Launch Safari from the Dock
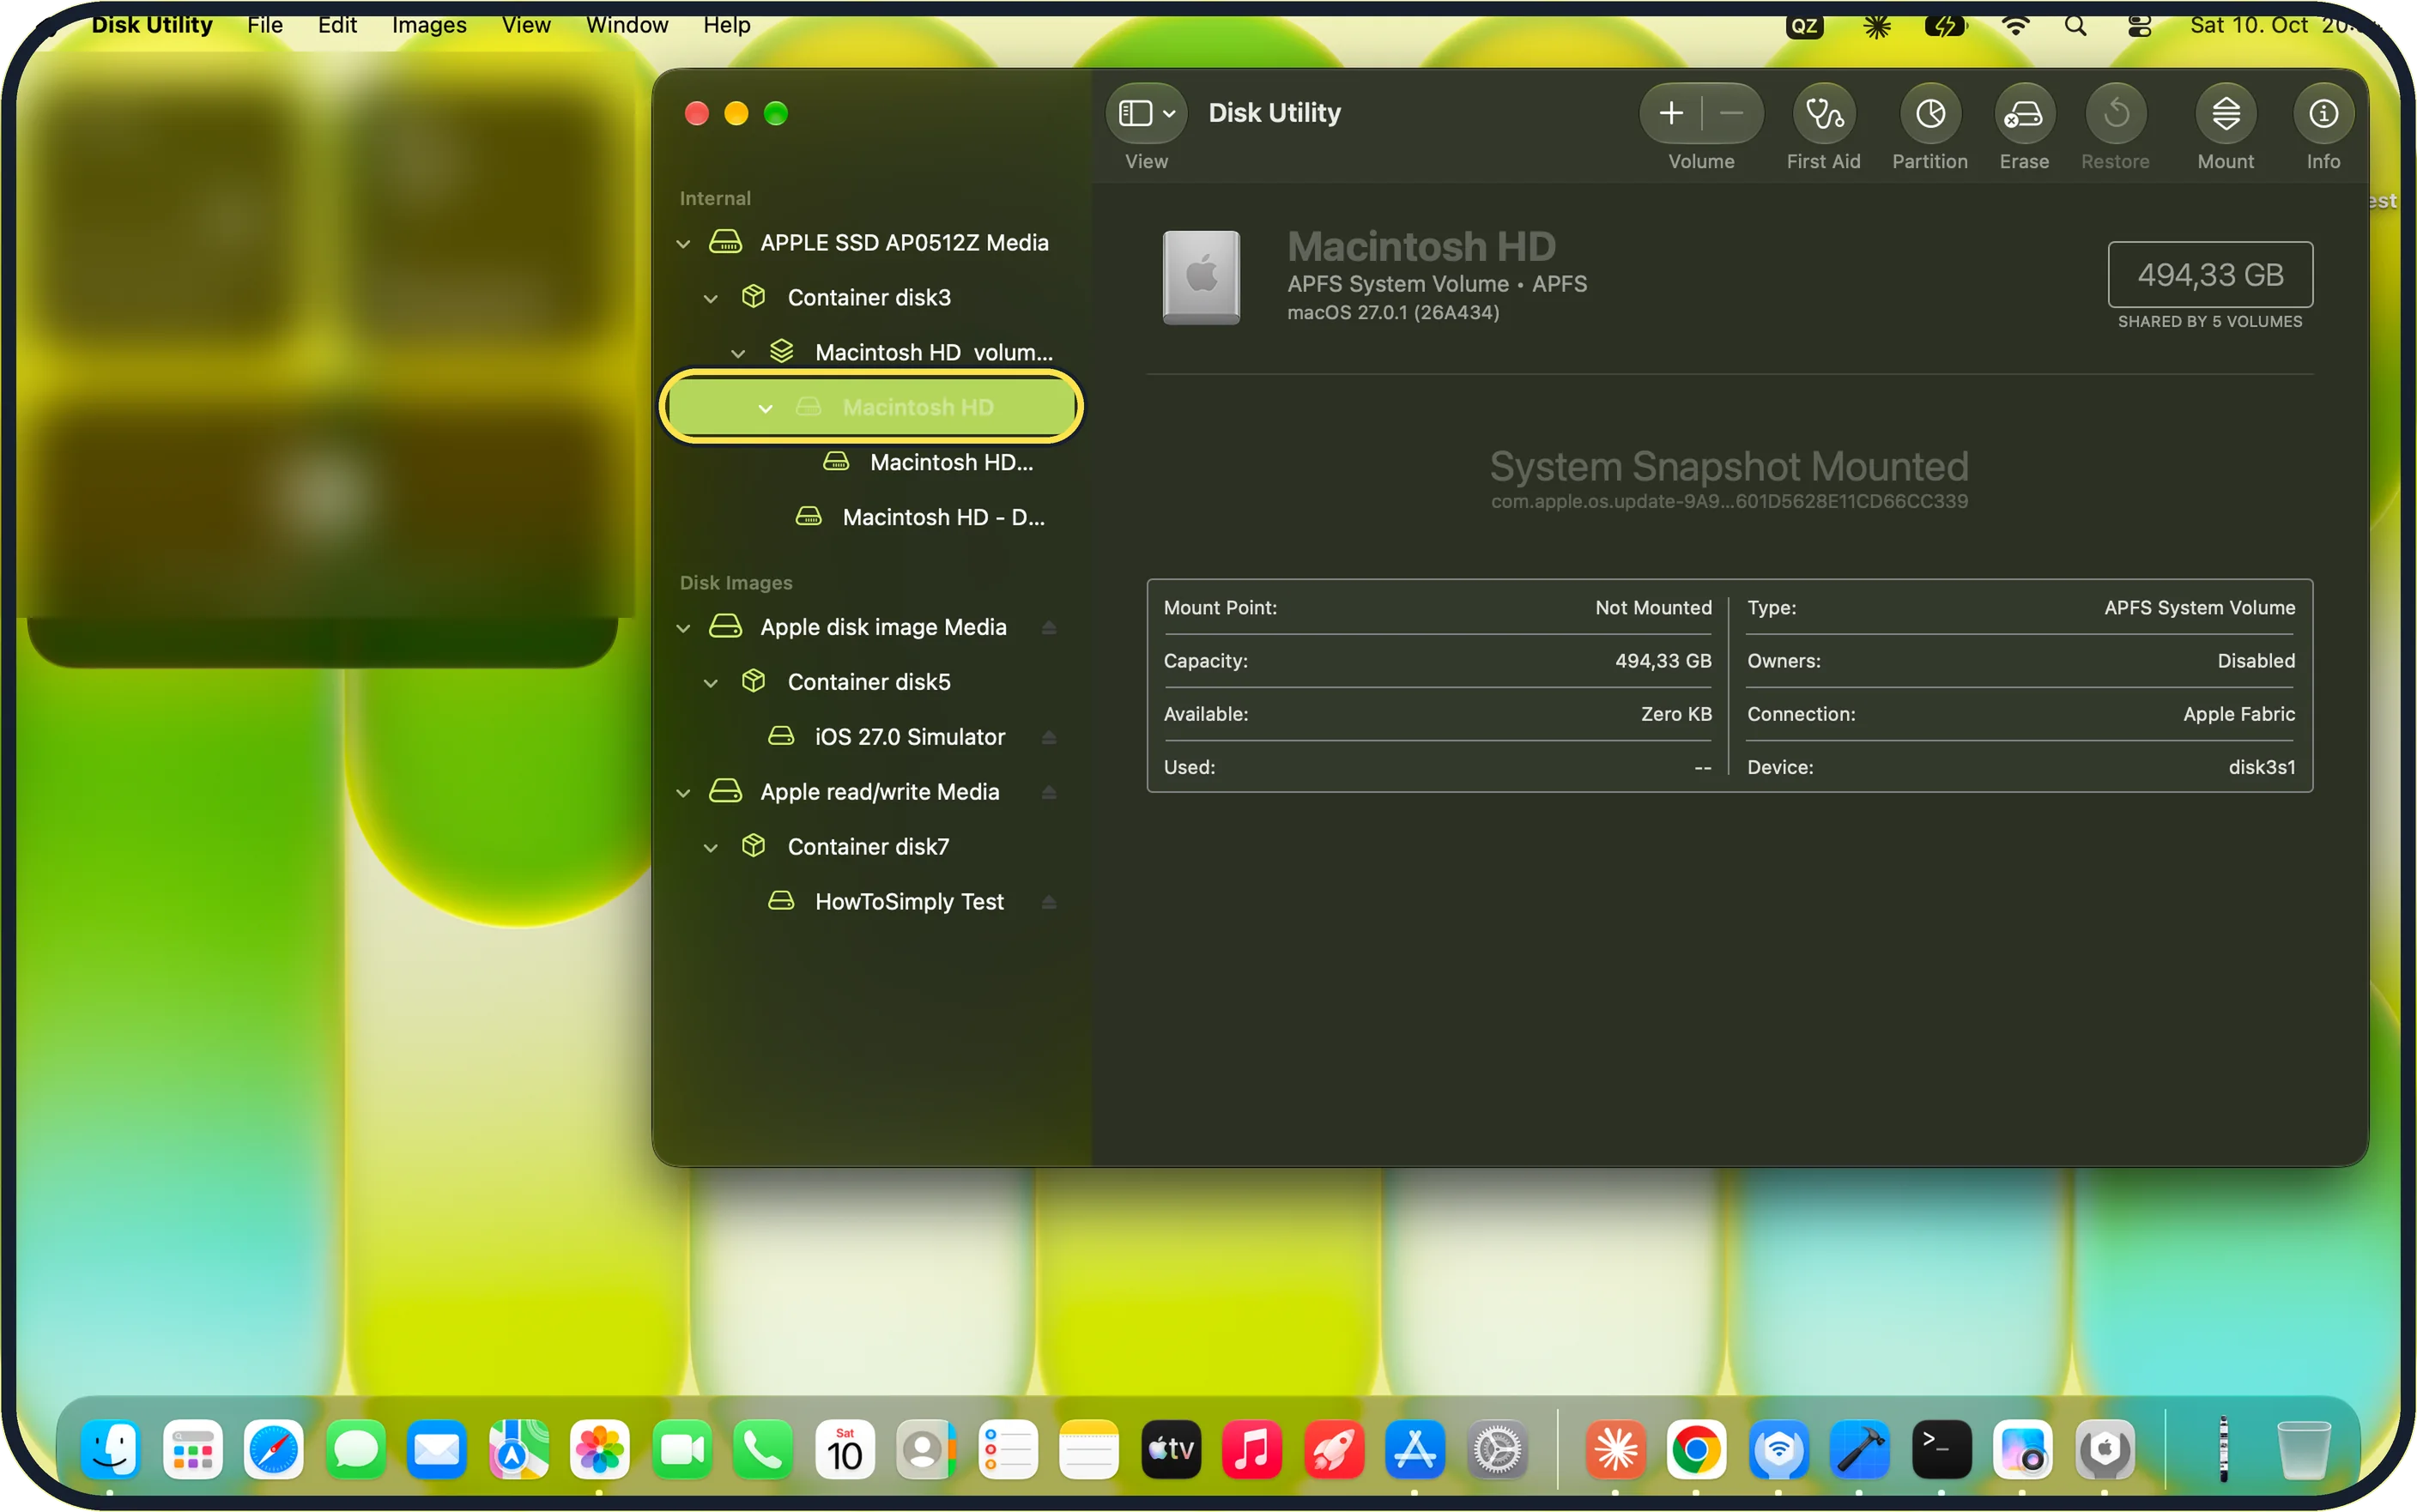 pos(273,1449)
